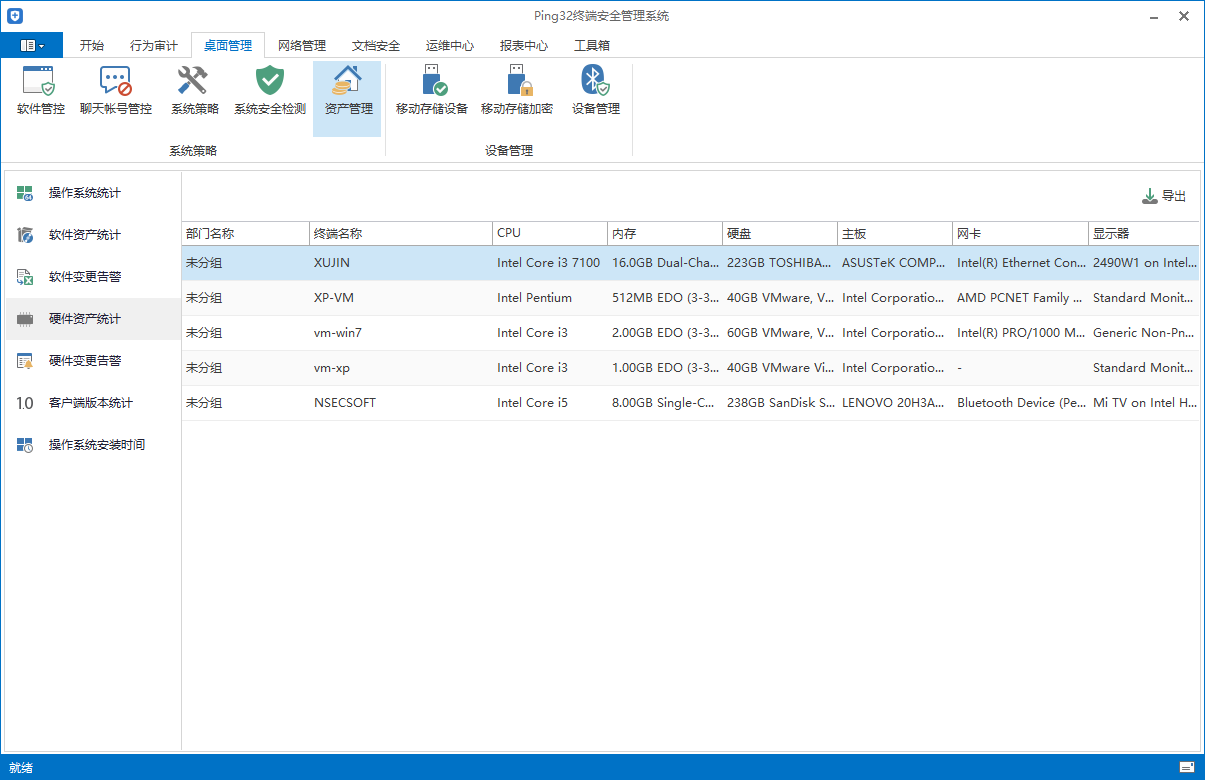This screenshot has width=1205, height=780.
Task: Select 硬件资产统计 in sidebar
Action: pyautogui.click(x=93, y=319)
